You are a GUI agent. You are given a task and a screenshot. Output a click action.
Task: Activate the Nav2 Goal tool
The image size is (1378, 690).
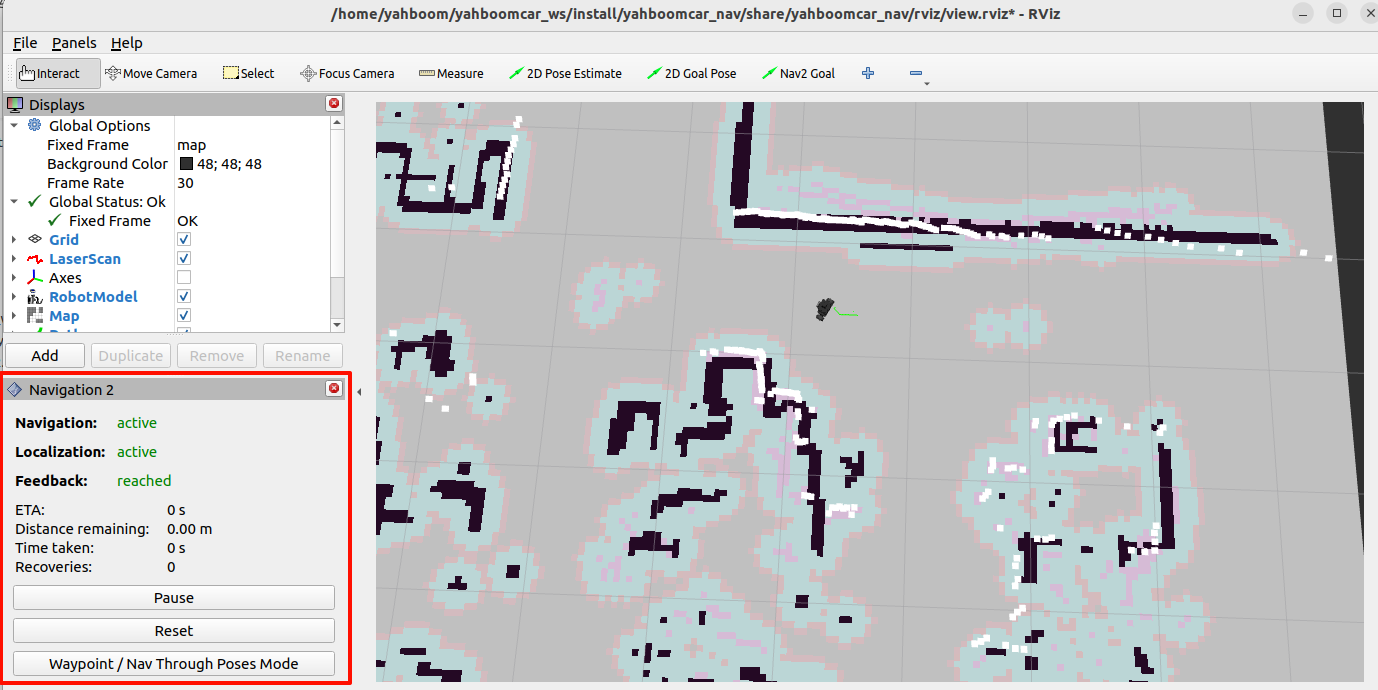[x=798, y=73]
